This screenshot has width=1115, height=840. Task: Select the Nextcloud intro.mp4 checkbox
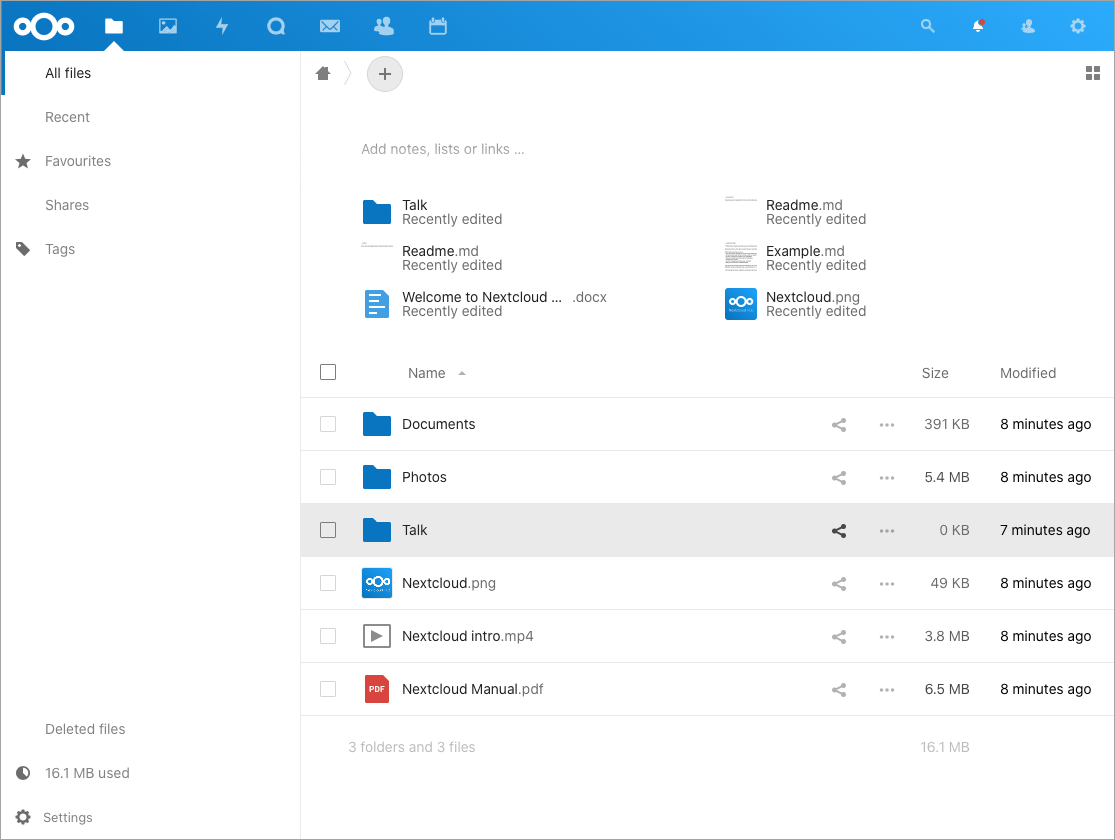328,636
